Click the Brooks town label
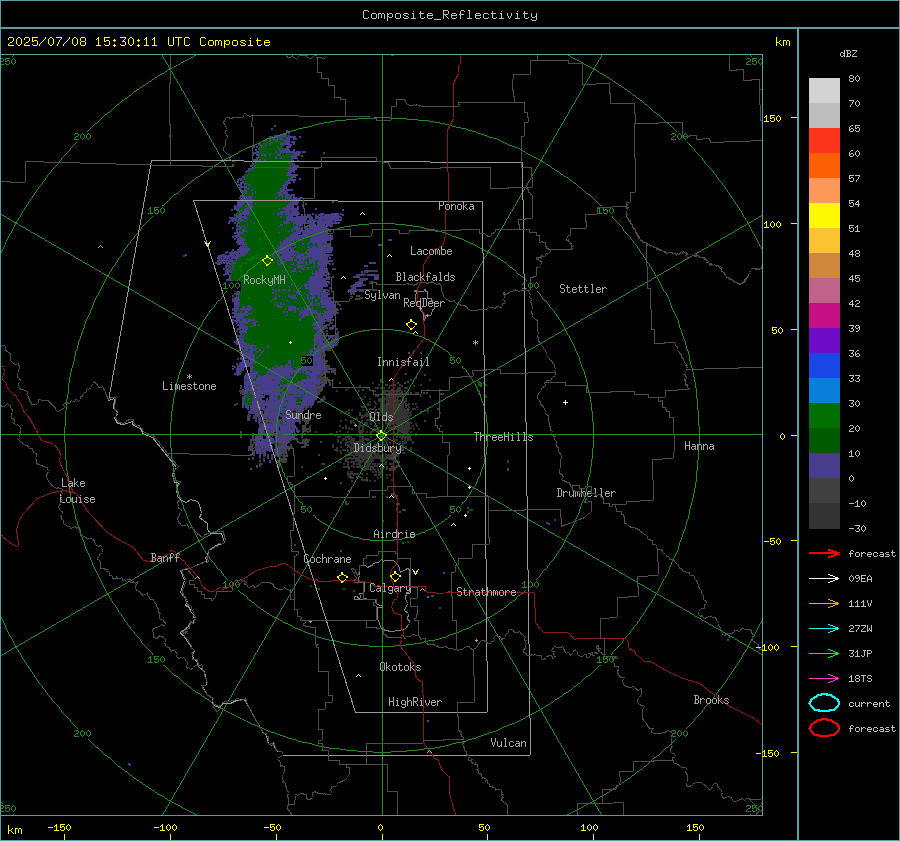 tap(711, 700)
